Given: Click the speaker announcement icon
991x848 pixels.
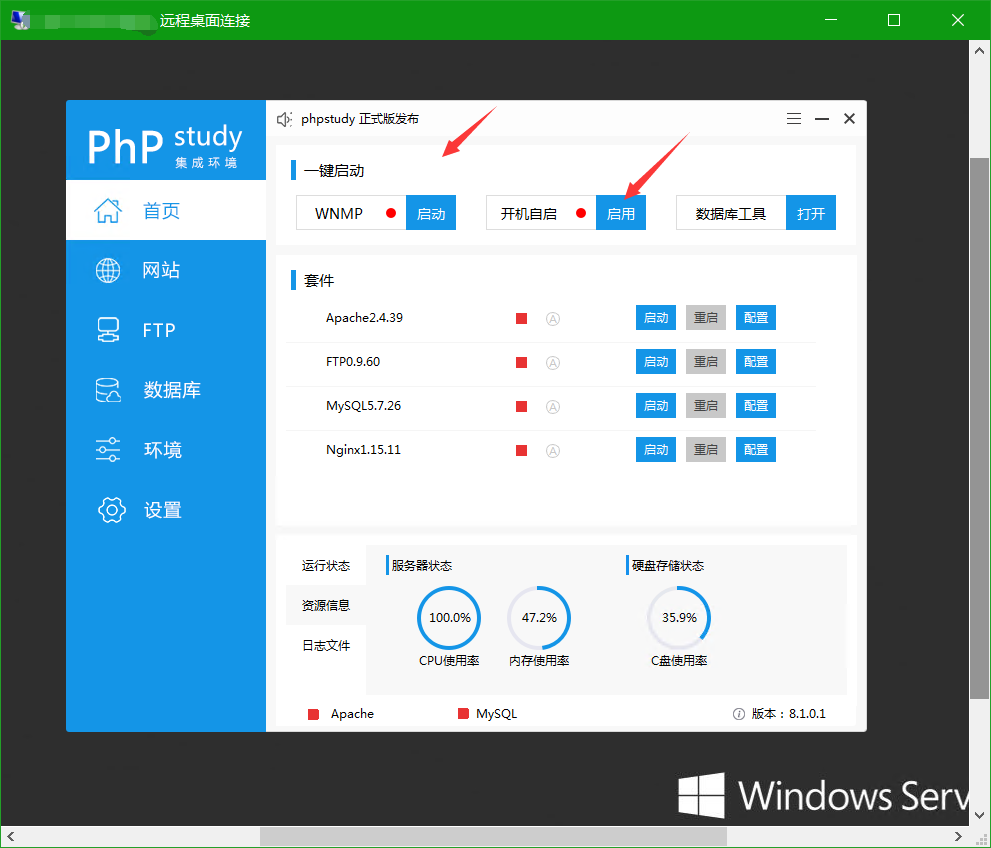Looking at the screenshot, I should point(284,119).
